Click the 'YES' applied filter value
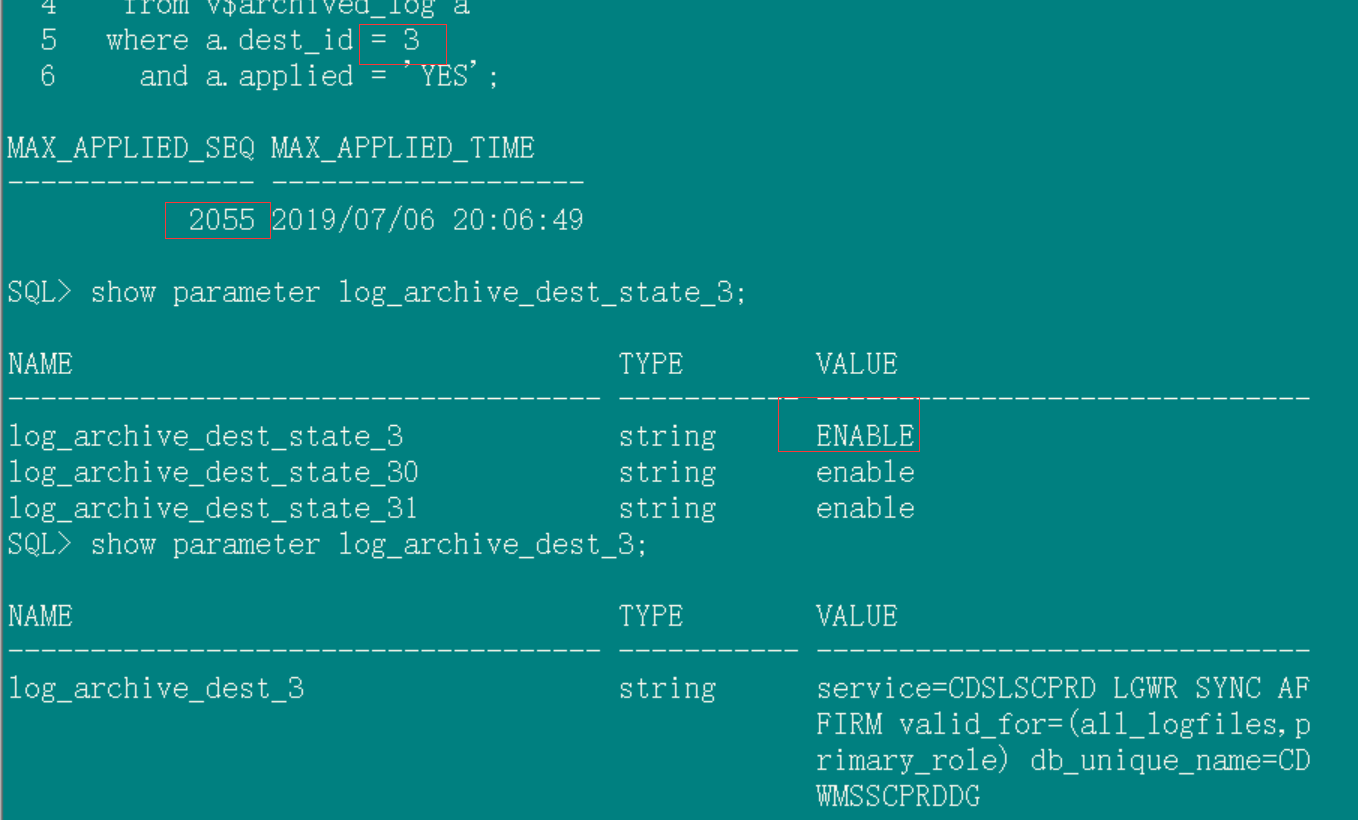The image size is (1358, 820). (443, 77)
